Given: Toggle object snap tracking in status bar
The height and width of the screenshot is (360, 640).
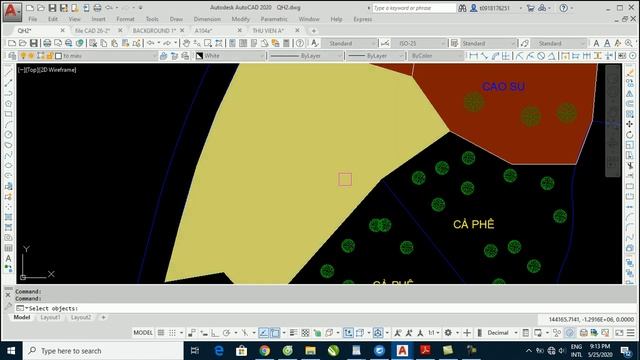Looking at the screenshot, I should pyautogui.click(x=263, y=333).
